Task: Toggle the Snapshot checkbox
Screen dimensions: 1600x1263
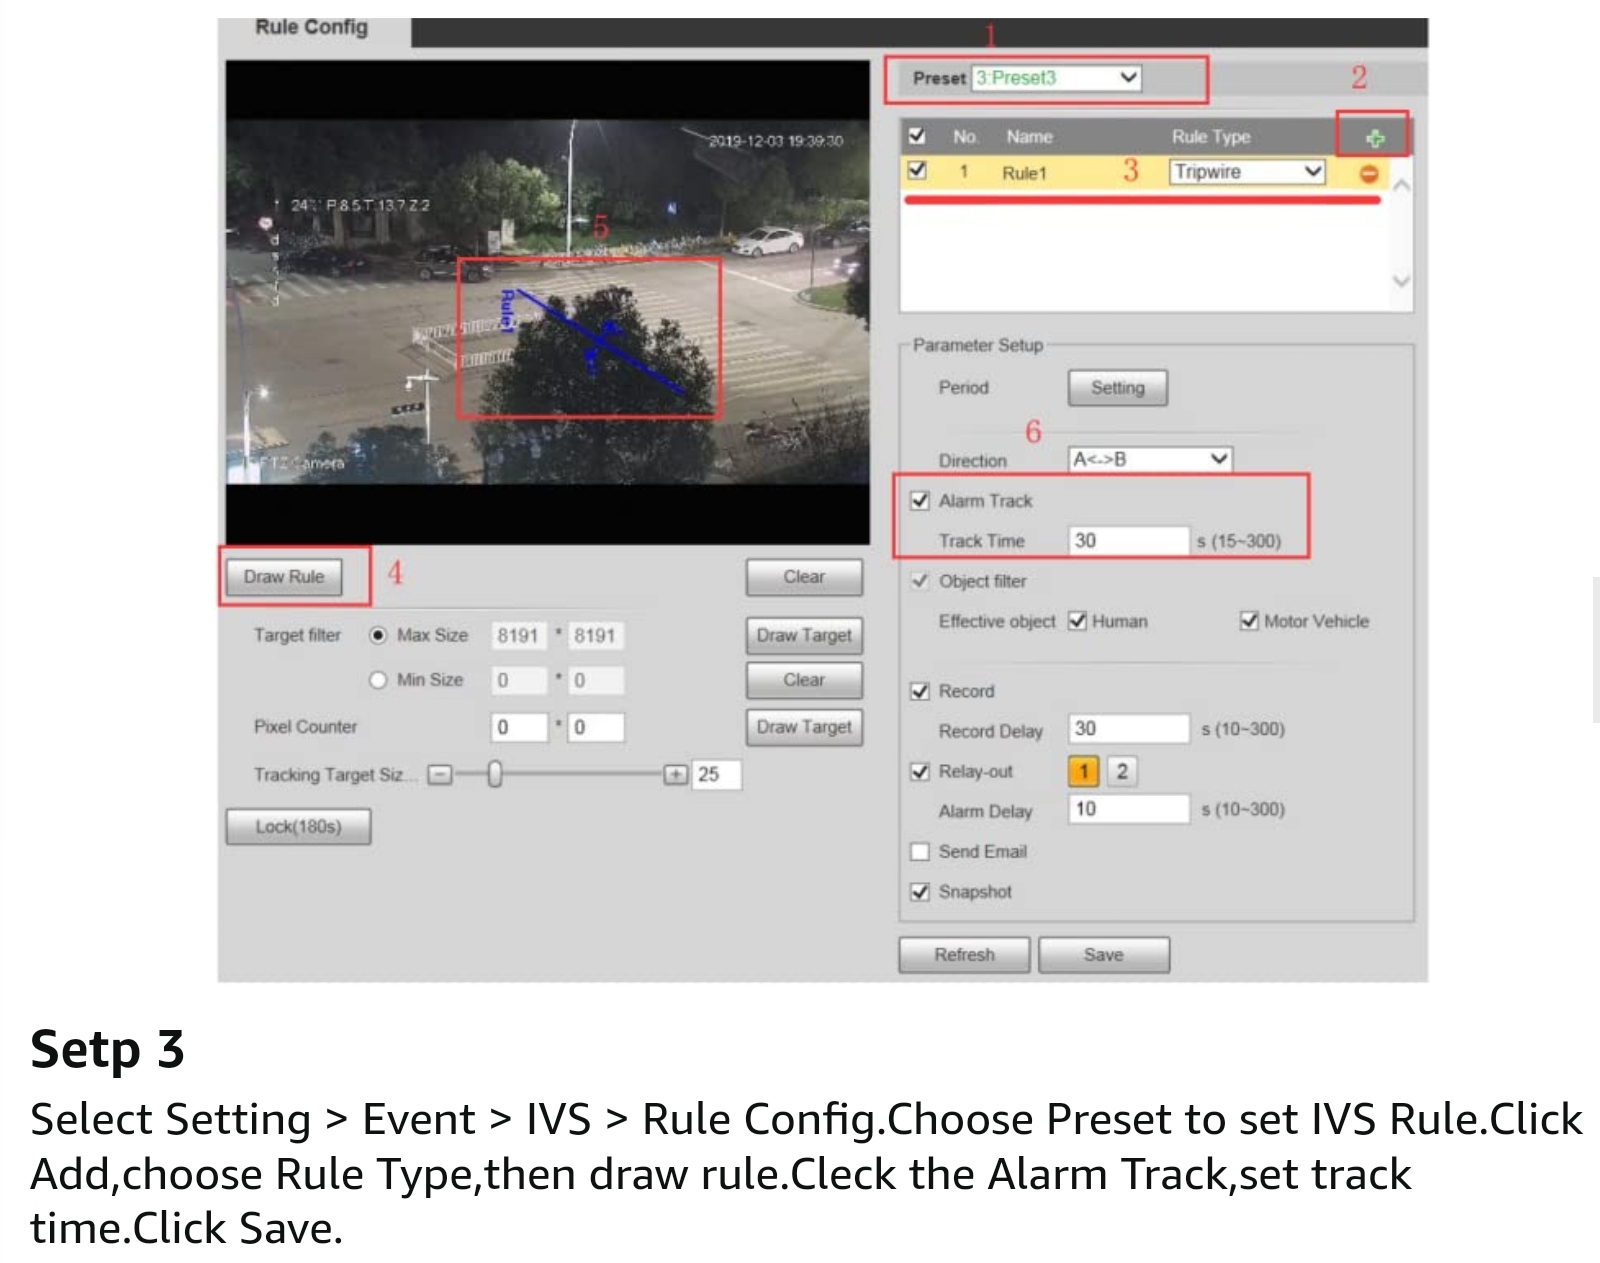Action: [x=920, y=891]
